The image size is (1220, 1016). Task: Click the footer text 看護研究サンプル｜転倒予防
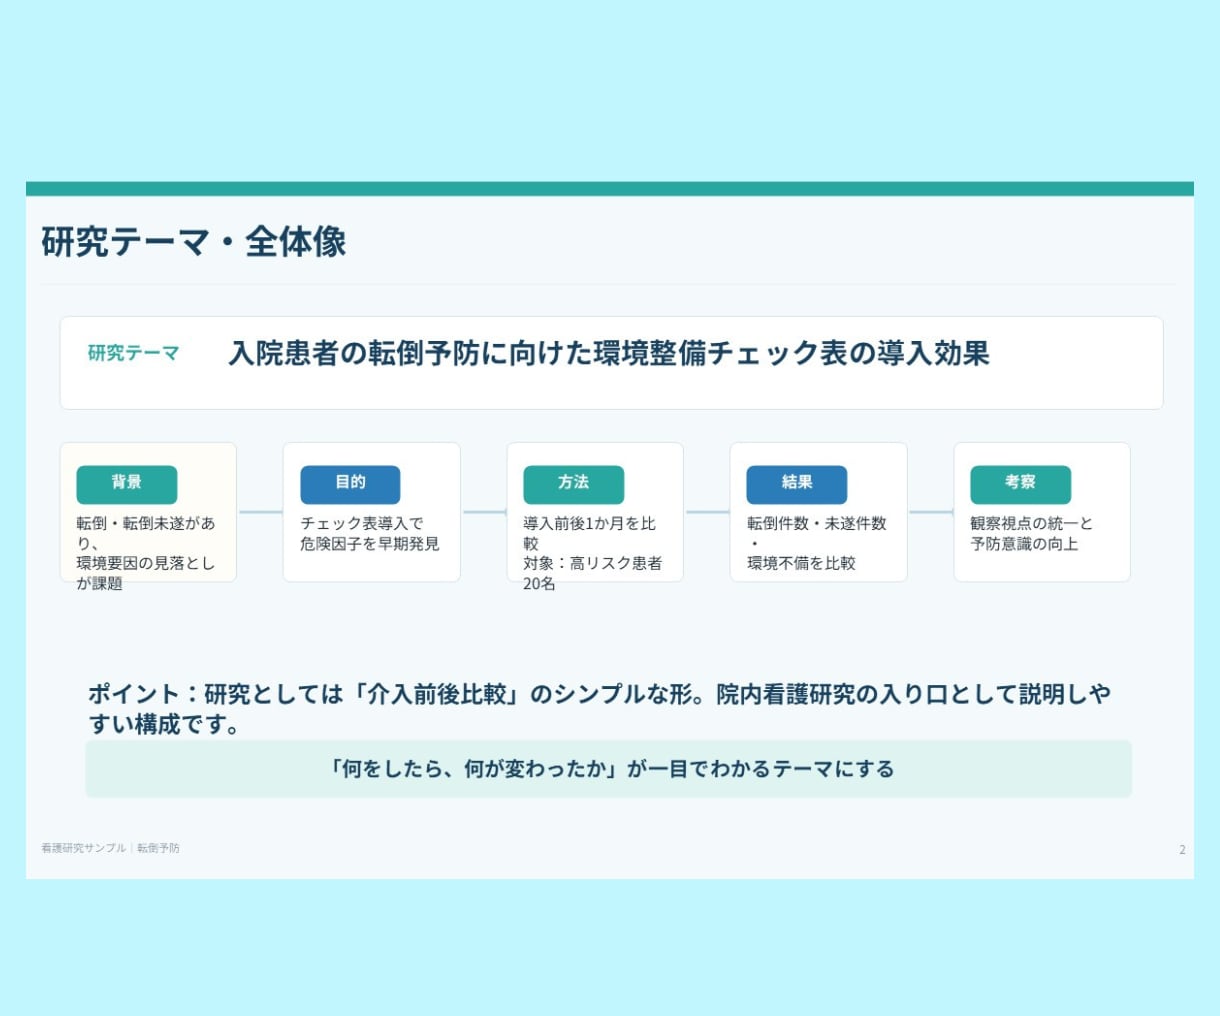(x=111, y=848)
